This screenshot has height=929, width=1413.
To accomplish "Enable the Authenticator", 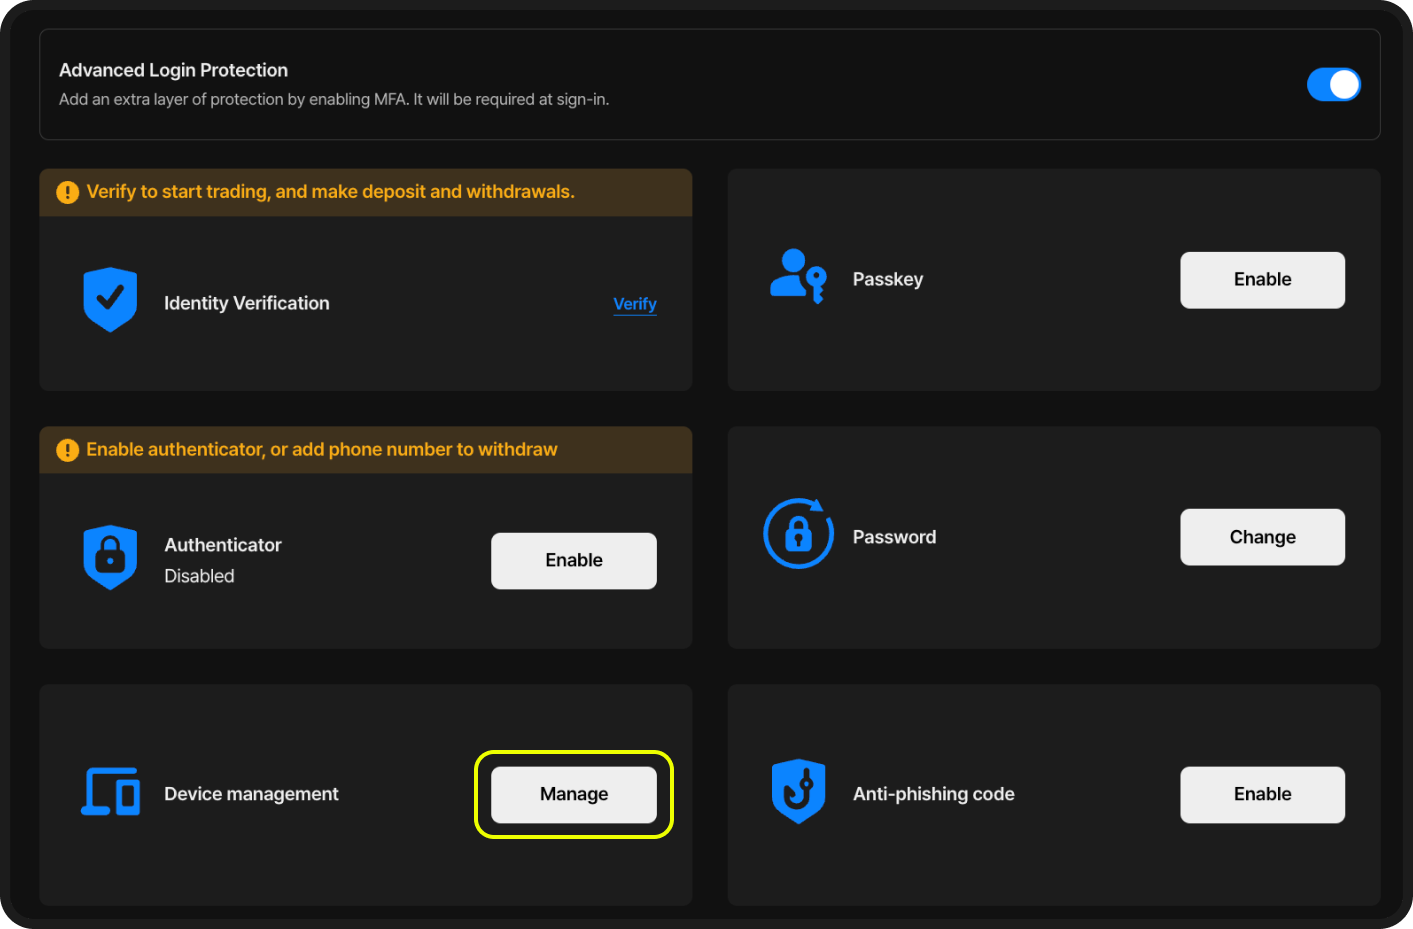I will [x=574, y=561].
